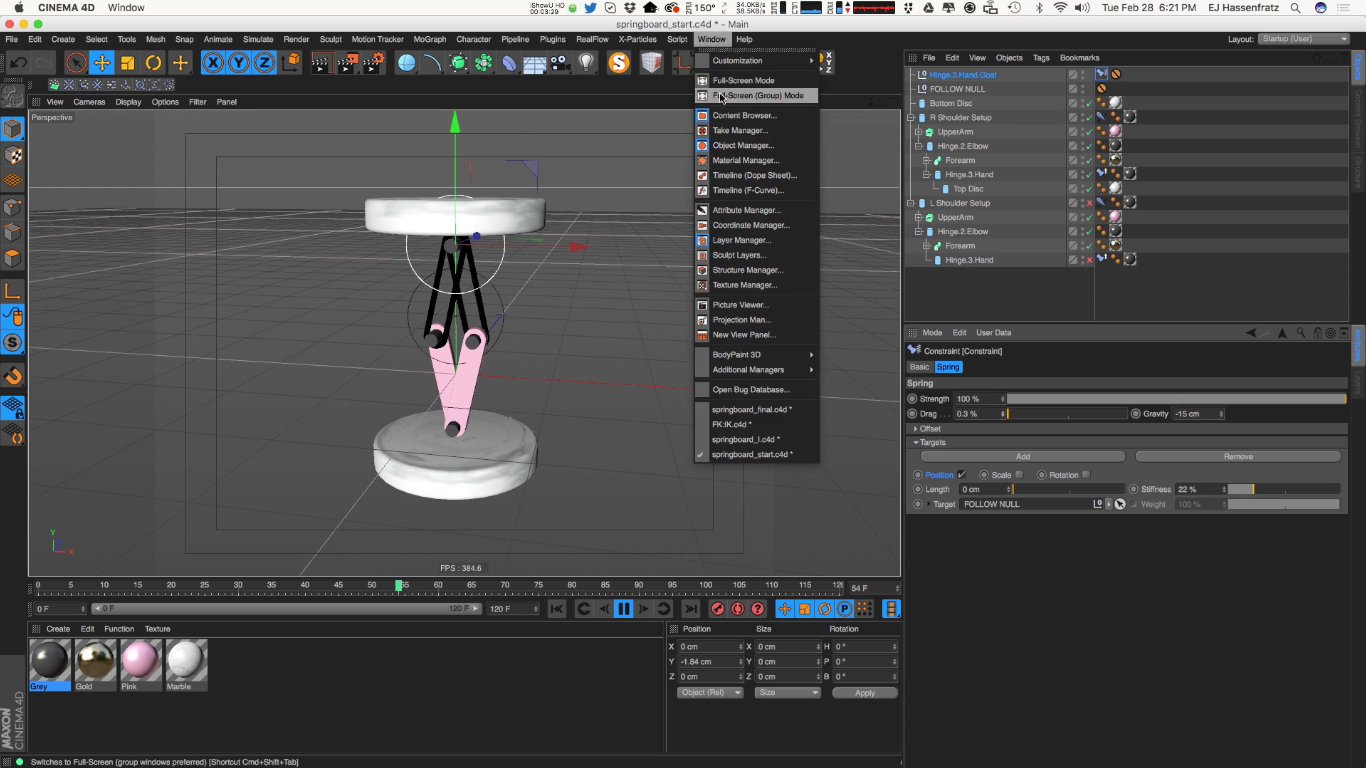
Task: Select the Live Selection tool
Action: [x=76, y=63]
